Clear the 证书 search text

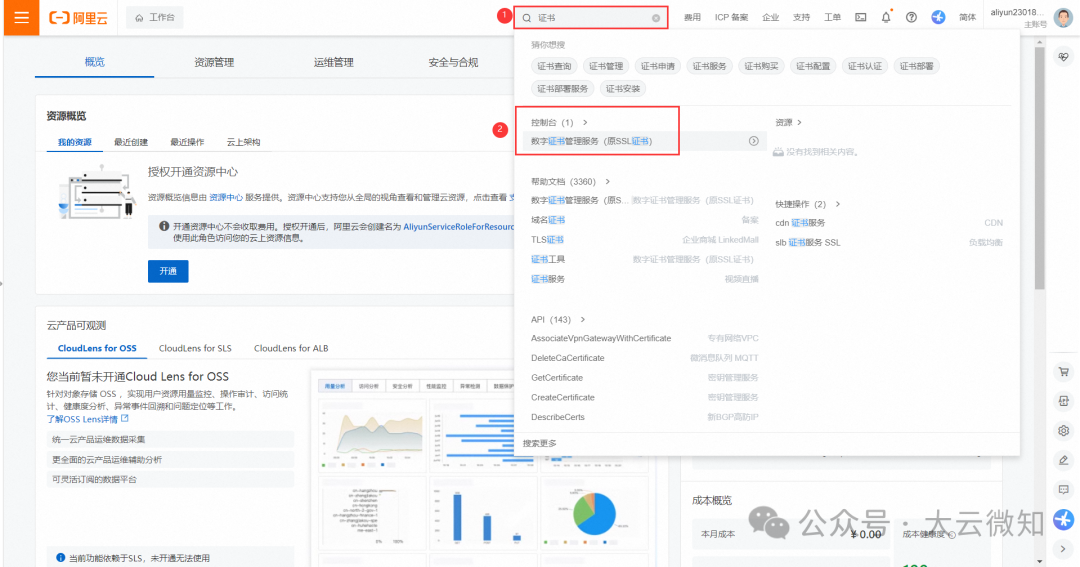point(656,18)
